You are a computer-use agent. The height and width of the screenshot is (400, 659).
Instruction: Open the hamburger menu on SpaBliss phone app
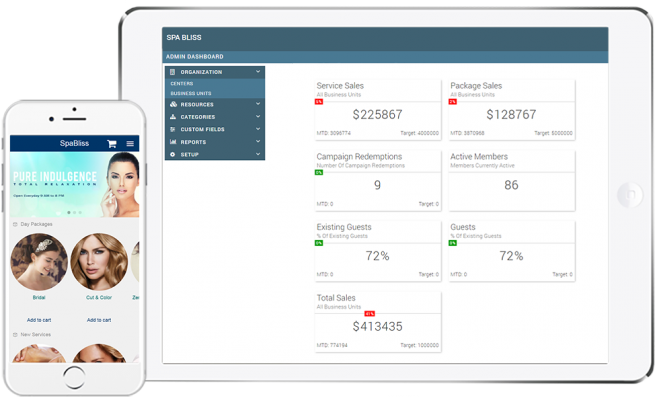pyautogui.click(x=130, y=144)
